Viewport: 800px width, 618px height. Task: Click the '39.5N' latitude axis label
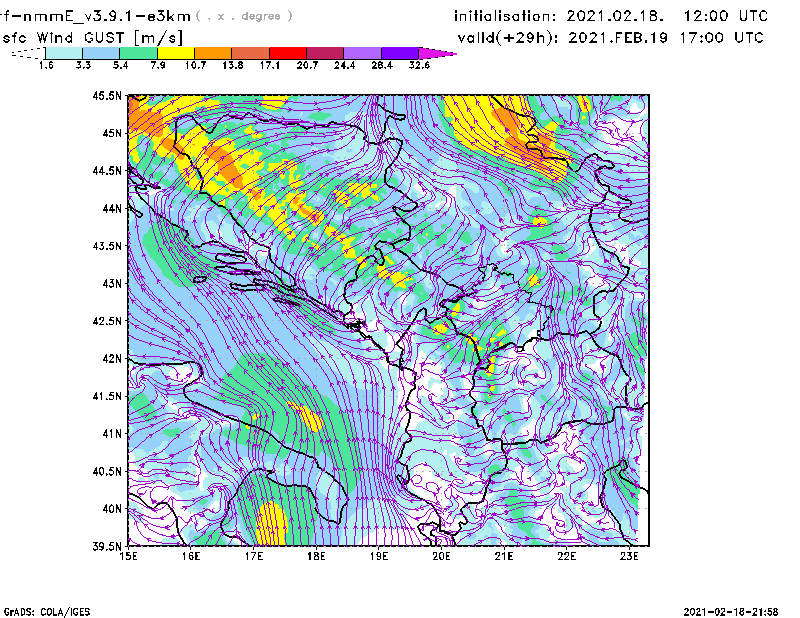pos(107,547)
